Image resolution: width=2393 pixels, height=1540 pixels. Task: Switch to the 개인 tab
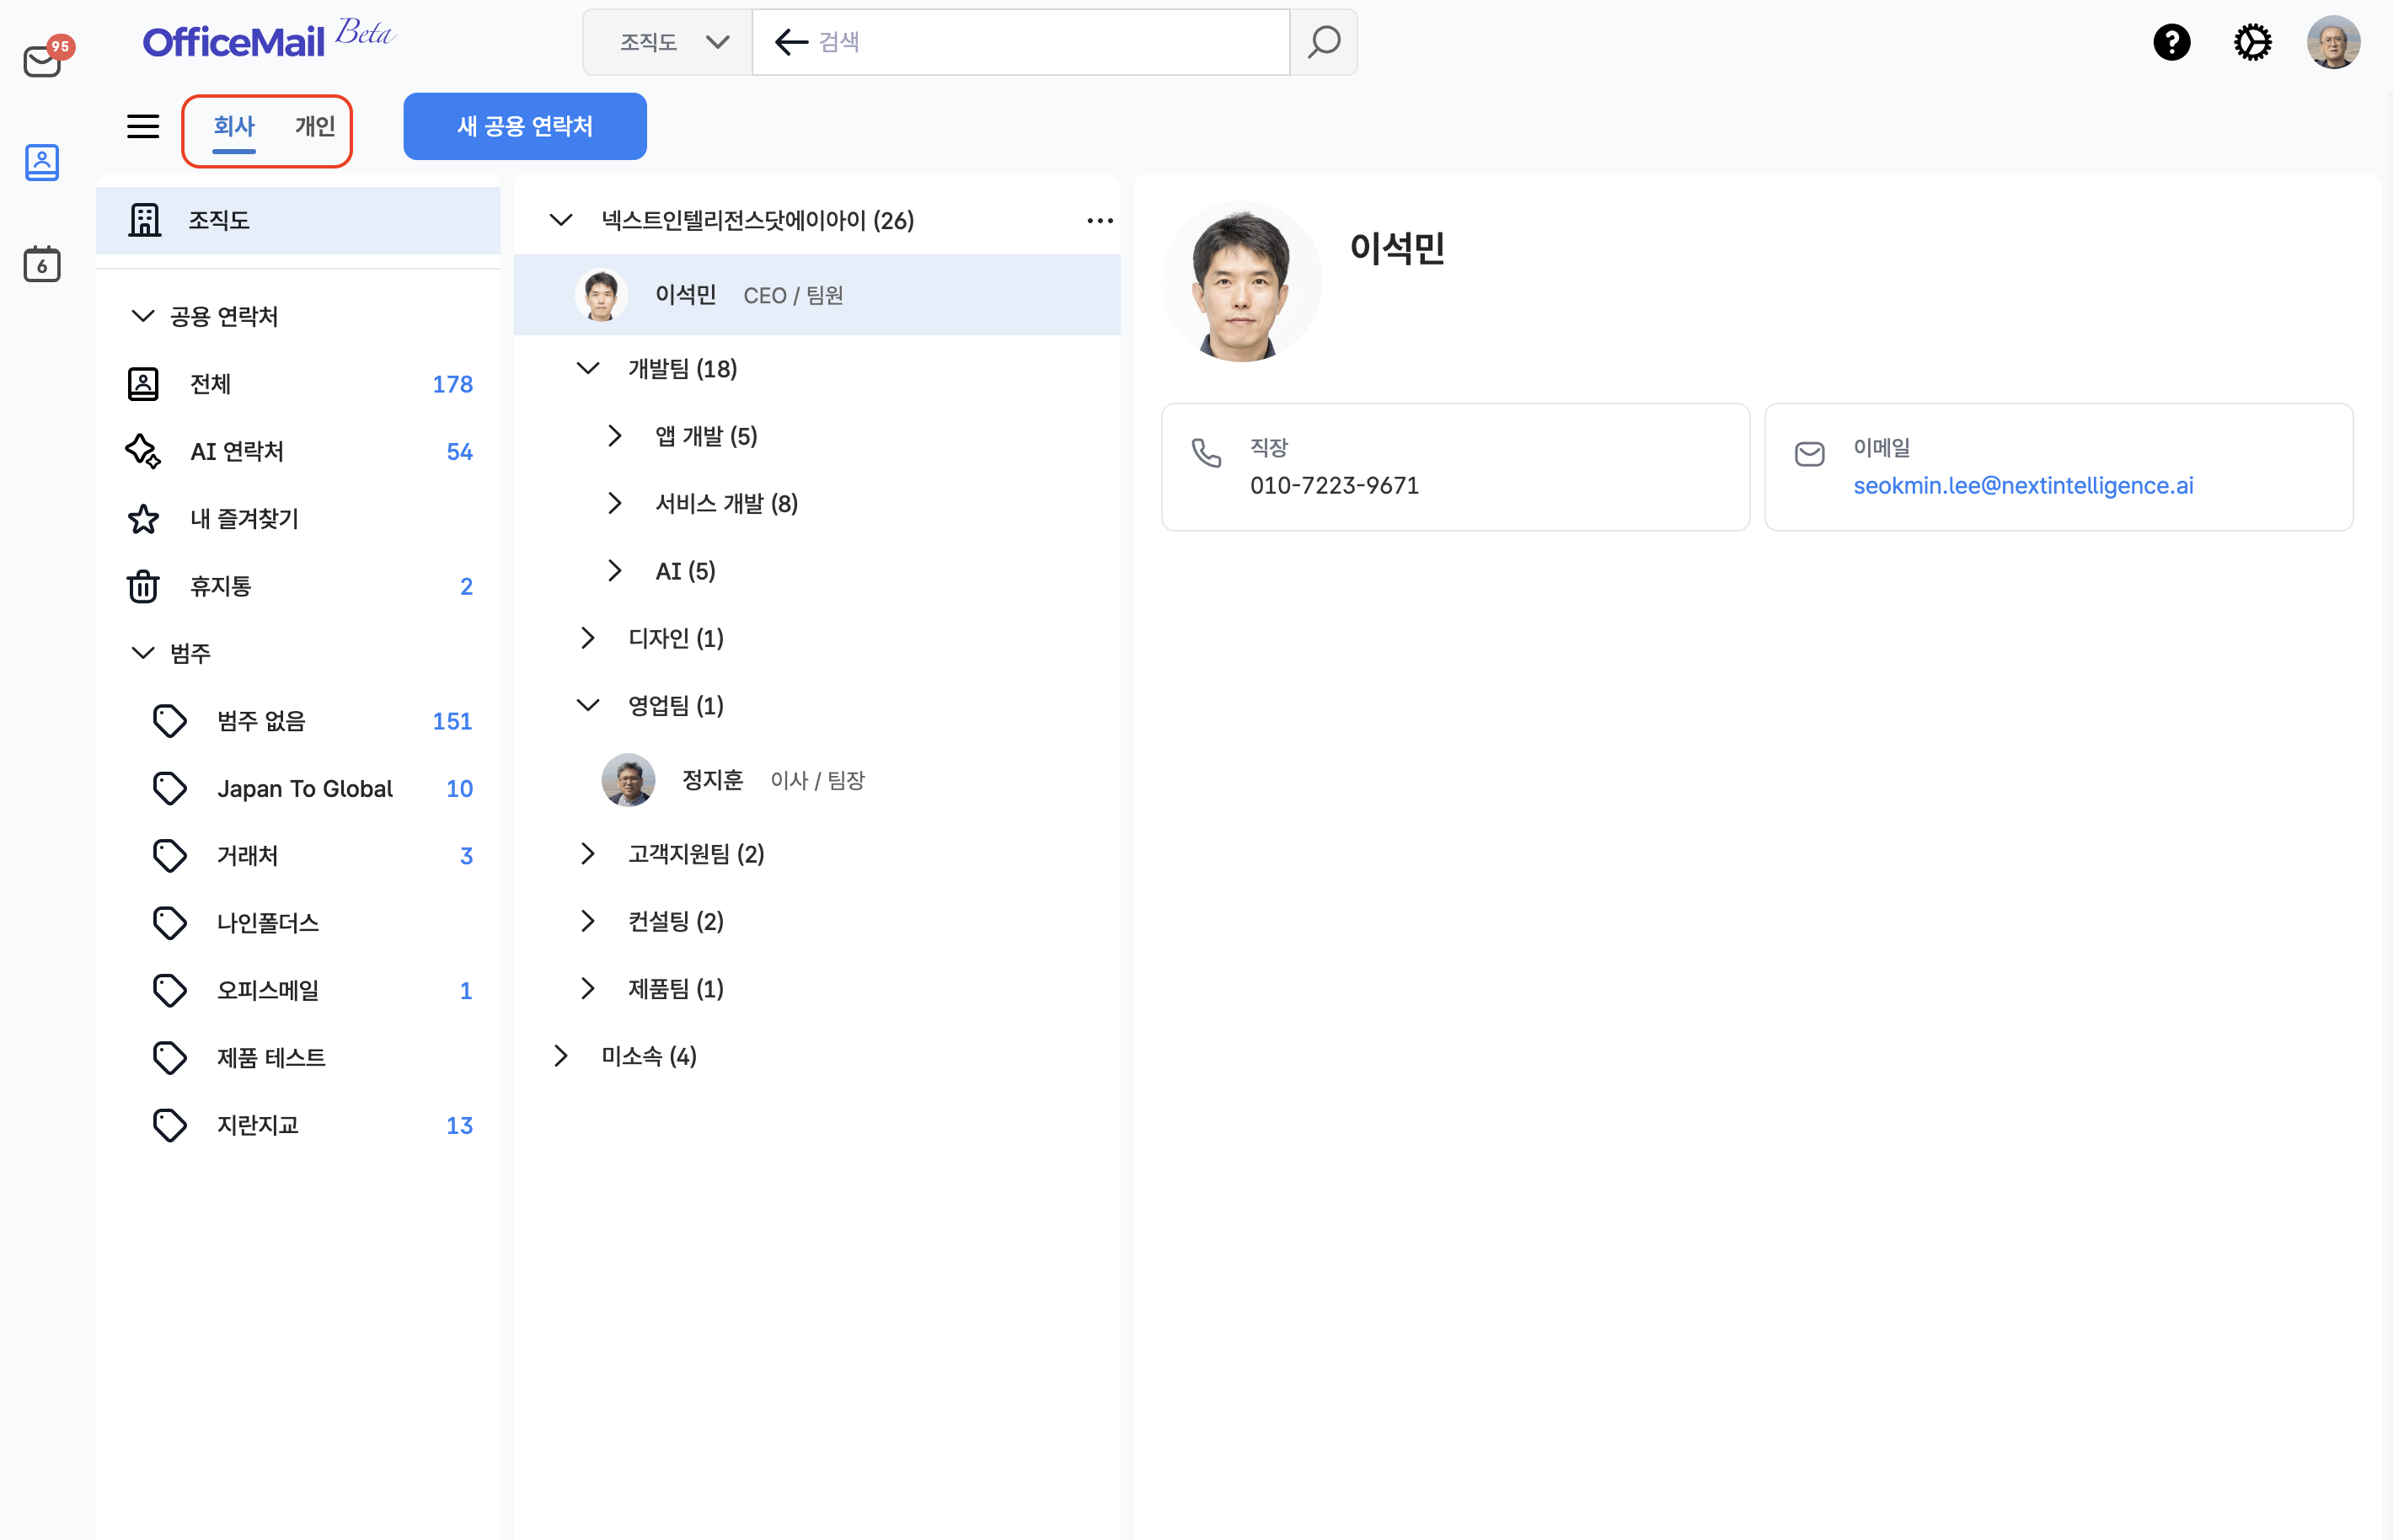(315, 126)
